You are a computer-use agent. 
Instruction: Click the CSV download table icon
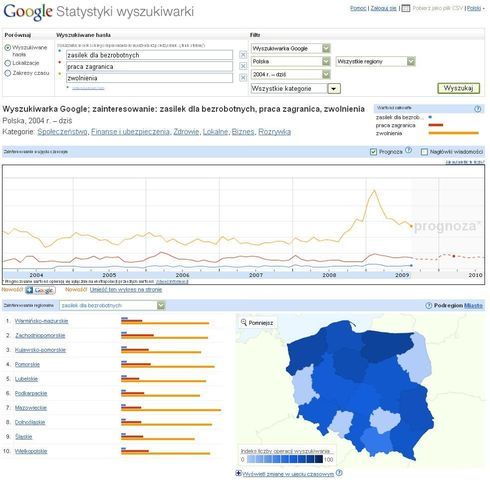[x=406, y=8]
